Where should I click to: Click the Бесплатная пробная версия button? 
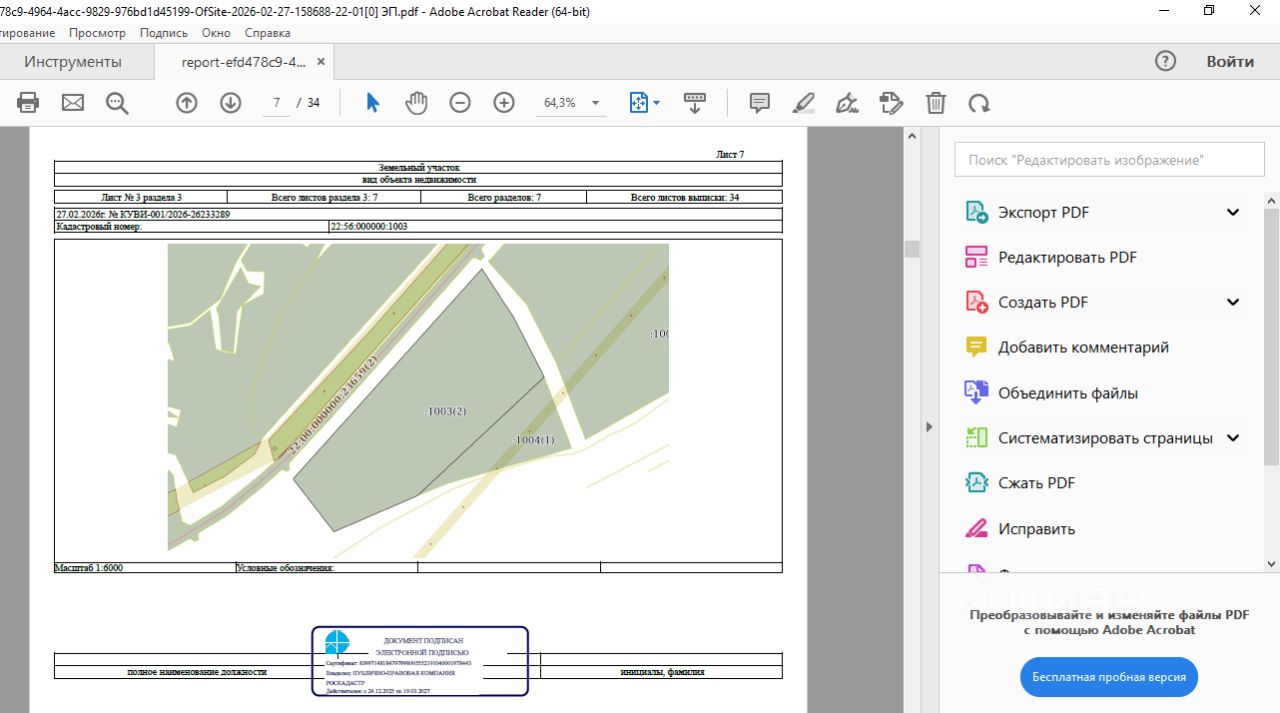tap(1109, 677)
